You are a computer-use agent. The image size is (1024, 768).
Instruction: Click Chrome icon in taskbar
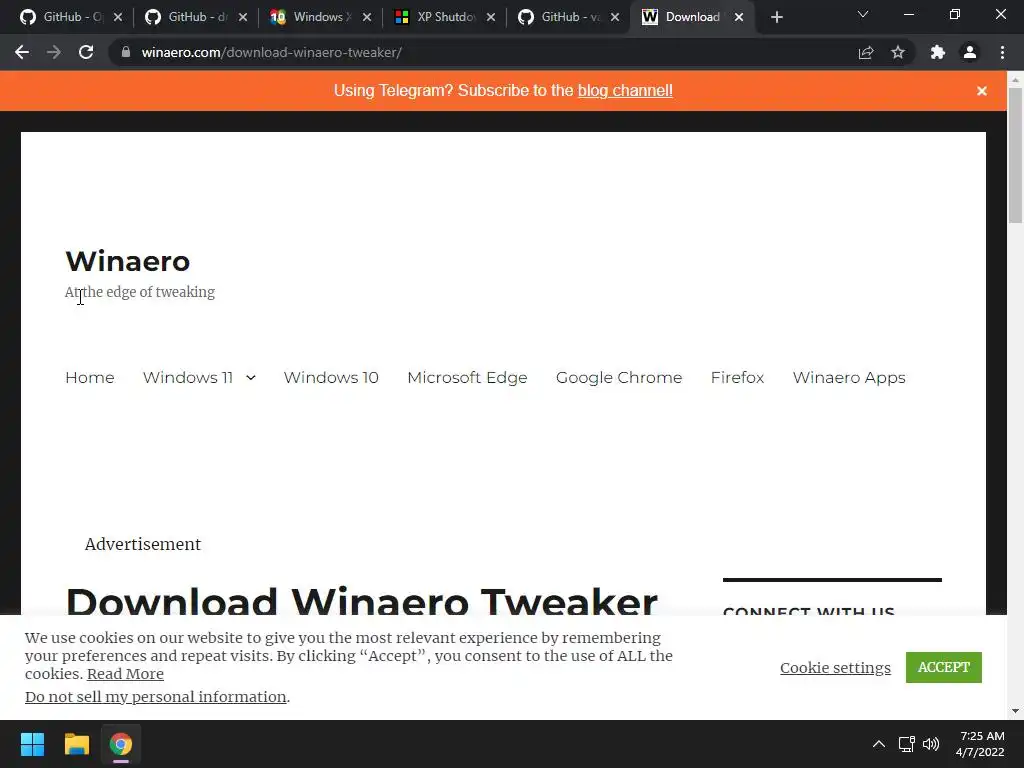pos(121,744)
